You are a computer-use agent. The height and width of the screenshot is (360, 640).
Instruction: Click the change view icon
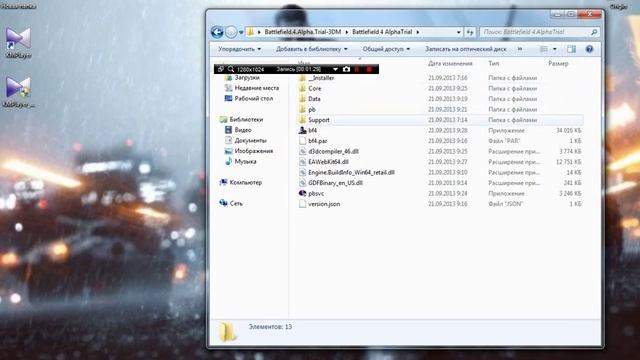[544, 49]
